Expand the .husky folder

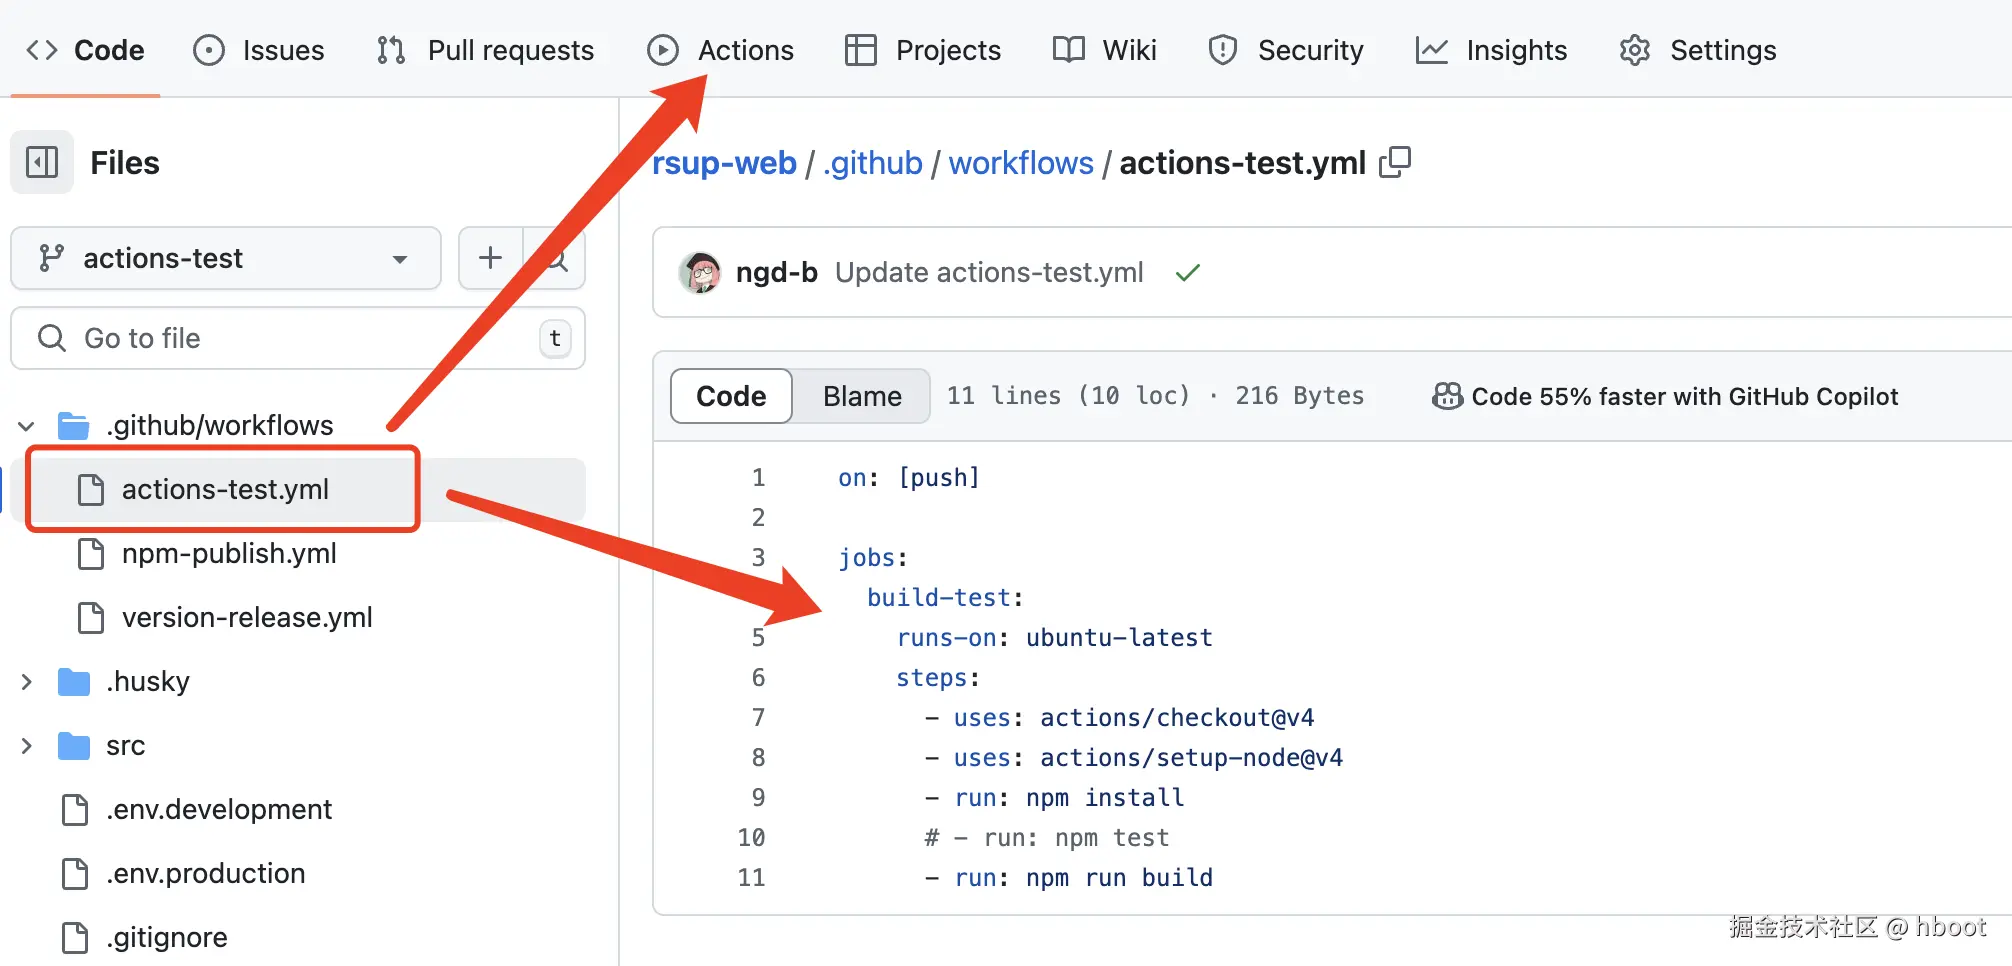coord(27,682)
